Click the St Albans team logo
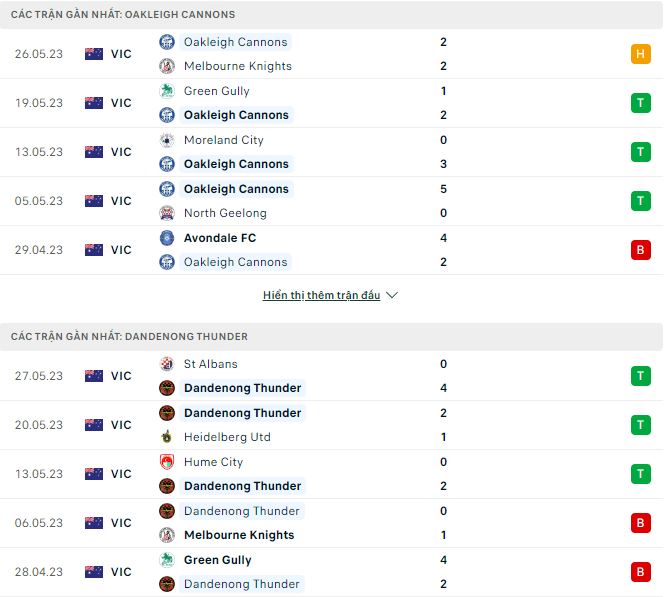Screen dimensions: 670x597 [167, 364]
